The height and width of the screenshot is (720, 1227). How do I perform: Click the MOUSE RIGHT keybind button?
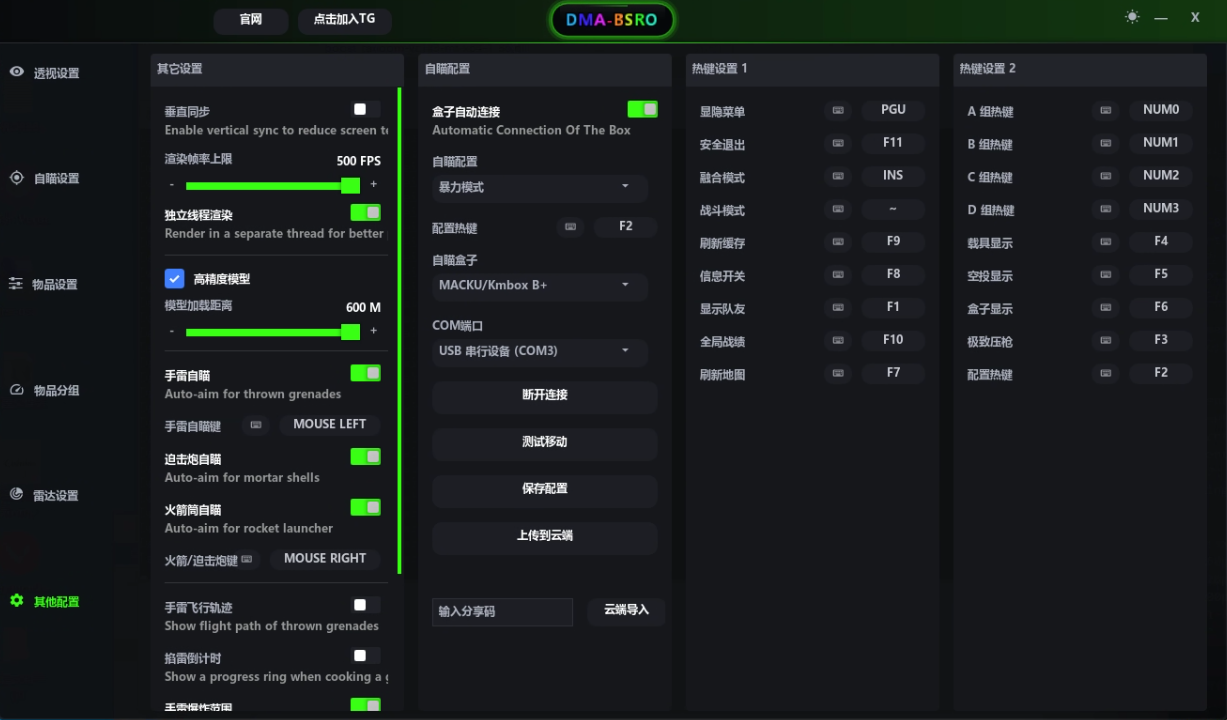pos(325,559)
